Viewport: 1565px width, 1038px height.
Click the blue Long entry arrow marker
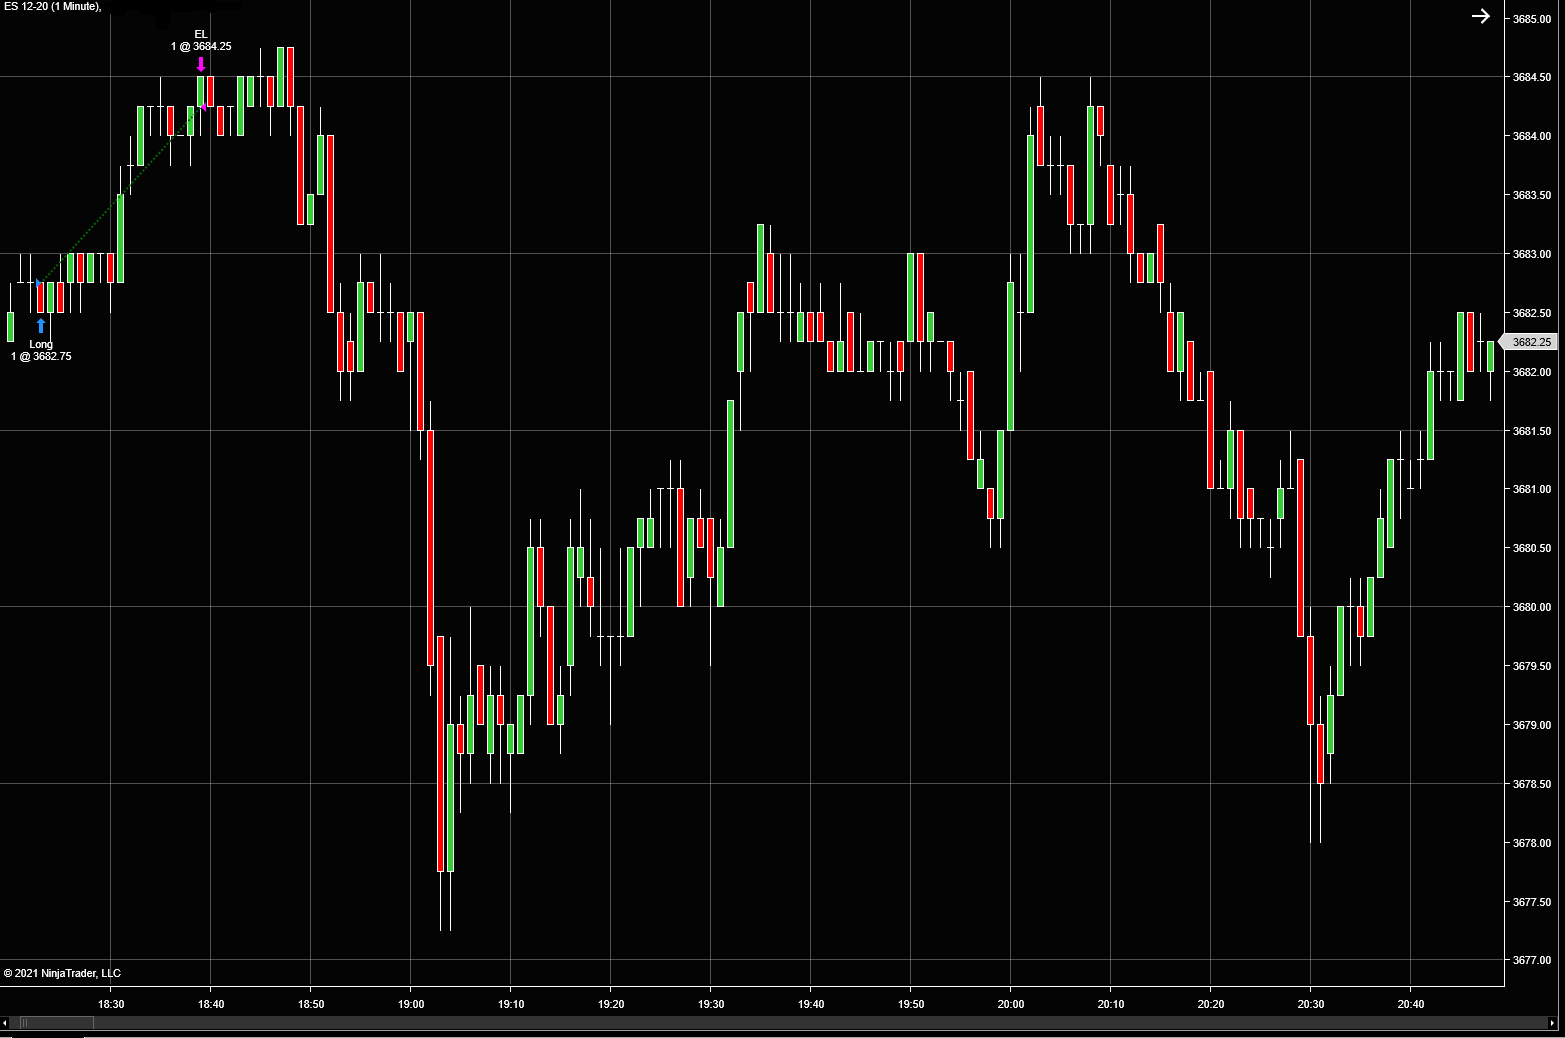pos(41,326)
